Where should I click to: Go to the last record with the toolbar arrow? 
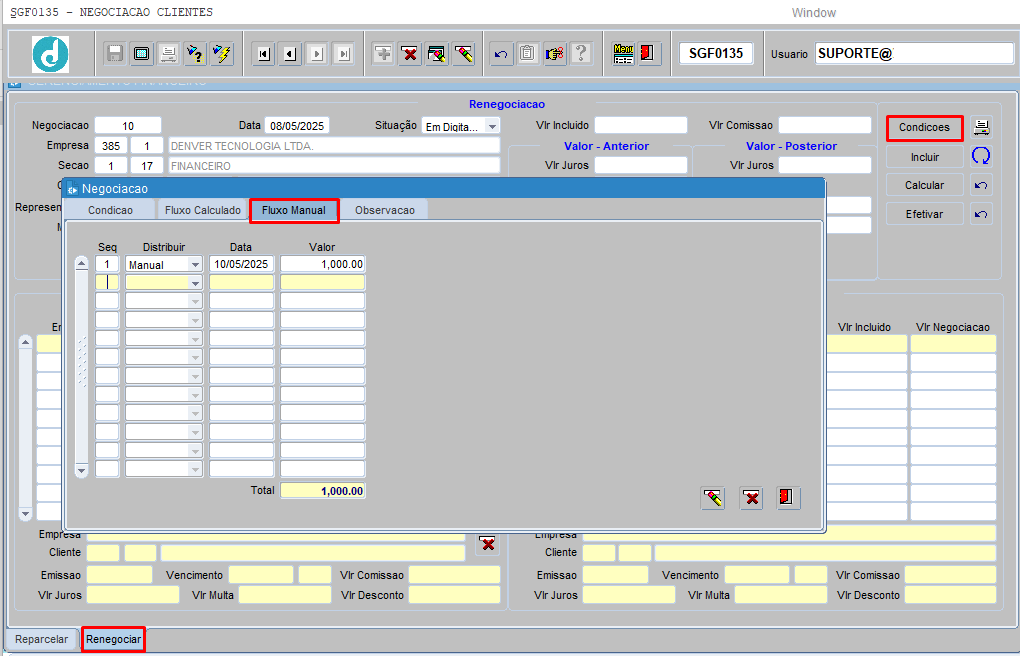pos(343,54)
